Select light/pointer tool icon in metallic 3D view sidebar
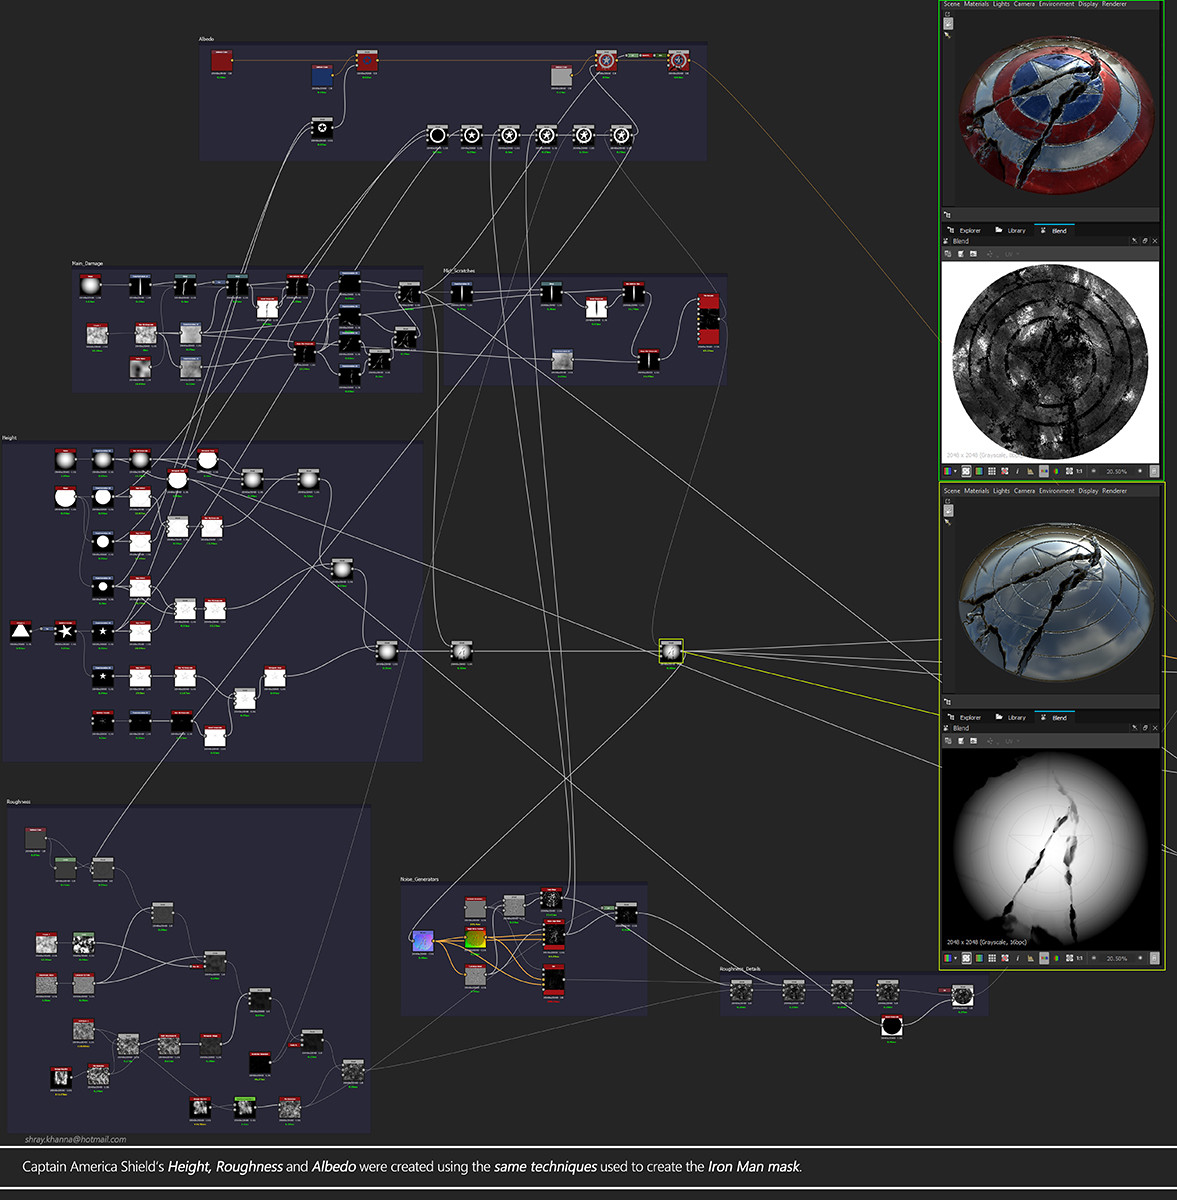Viewport: 1177px width, 1200px height. pyautogui.click(x=948, y=522)
